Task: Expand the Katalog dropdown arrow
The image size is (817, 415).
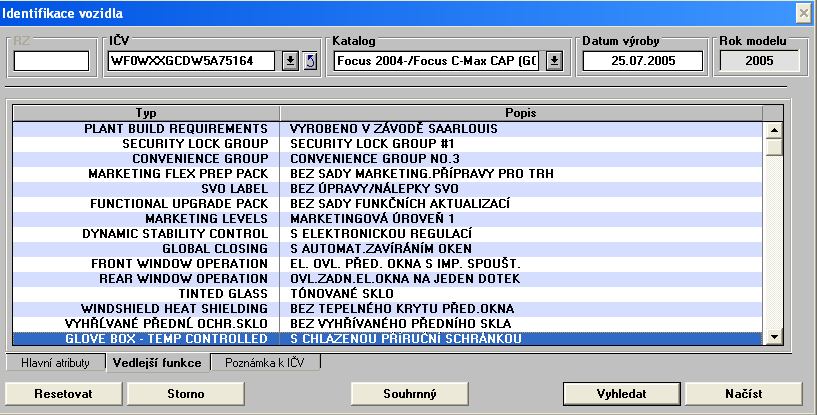Action: (555, 61)
